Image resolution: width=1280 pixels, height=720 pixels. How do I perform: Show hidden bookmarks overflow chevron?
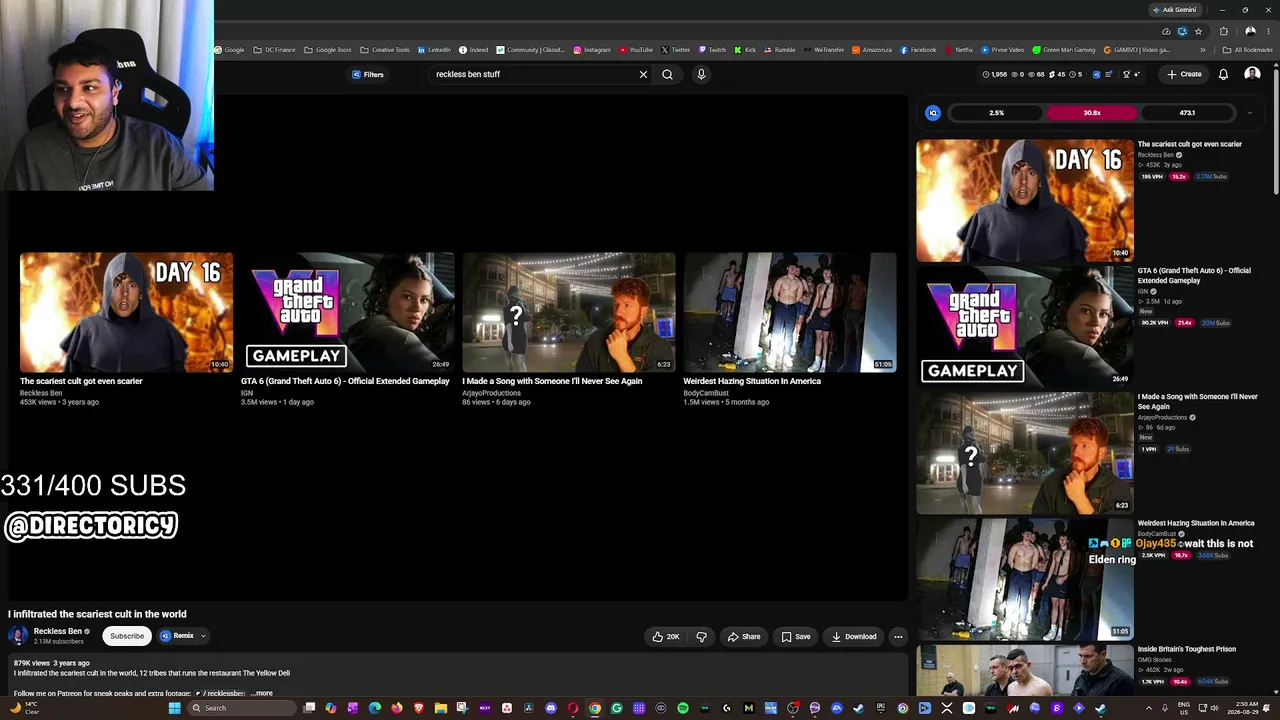point(1203,50)
